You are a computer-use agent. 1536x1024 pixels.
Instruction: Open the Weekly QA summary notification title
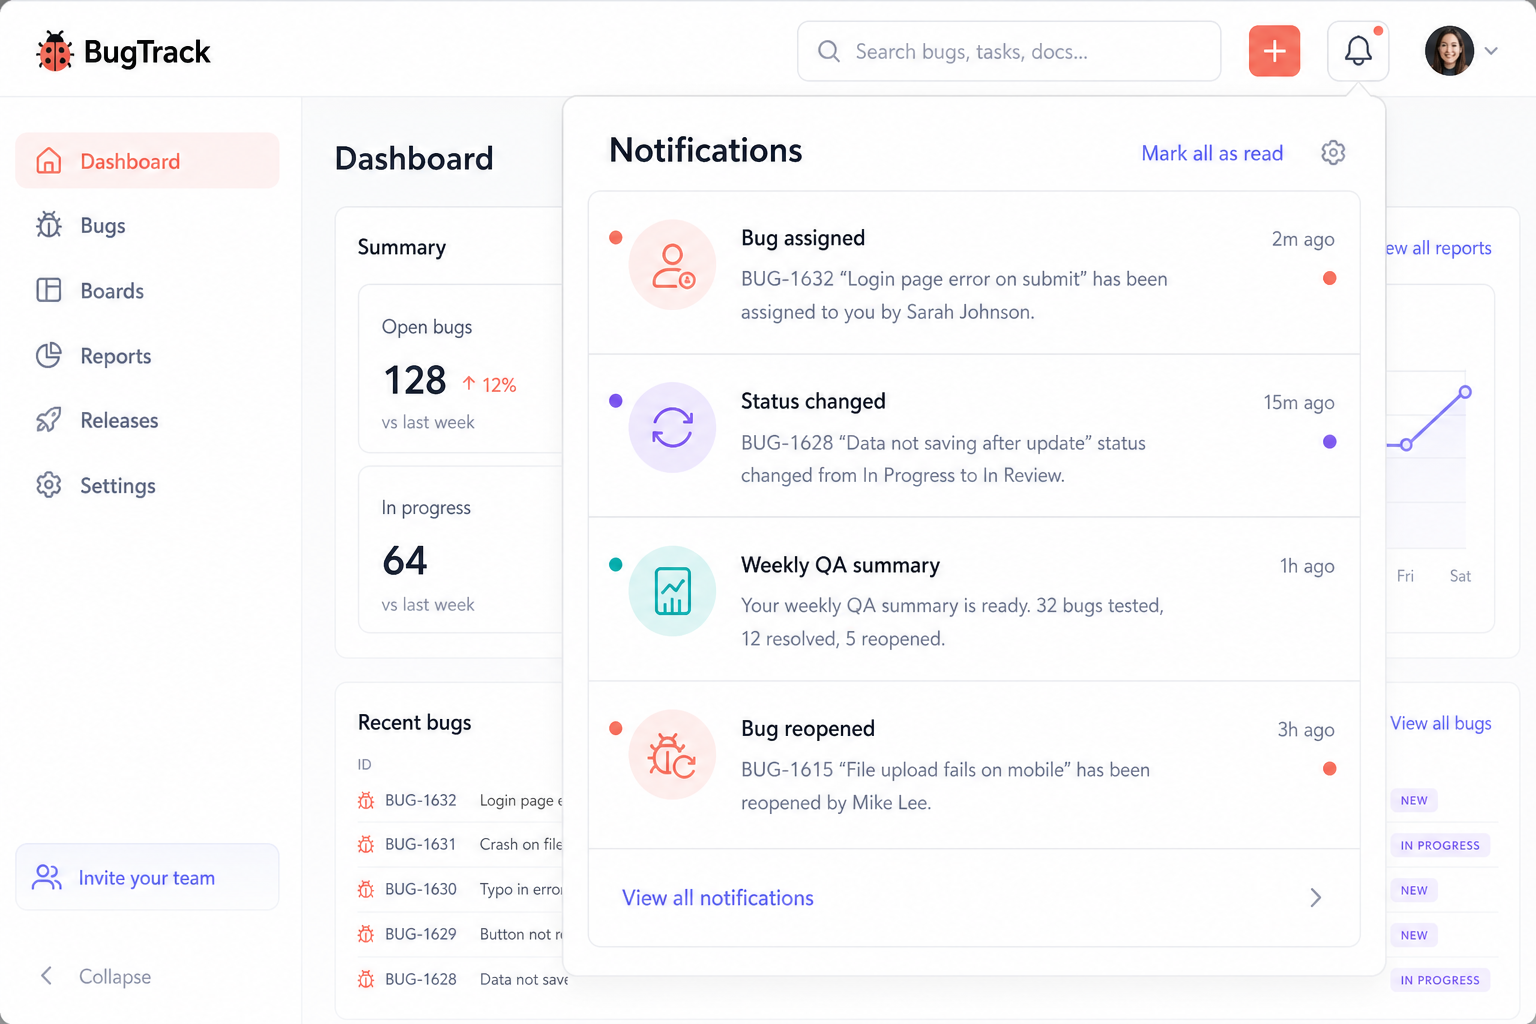pos(840,565)
